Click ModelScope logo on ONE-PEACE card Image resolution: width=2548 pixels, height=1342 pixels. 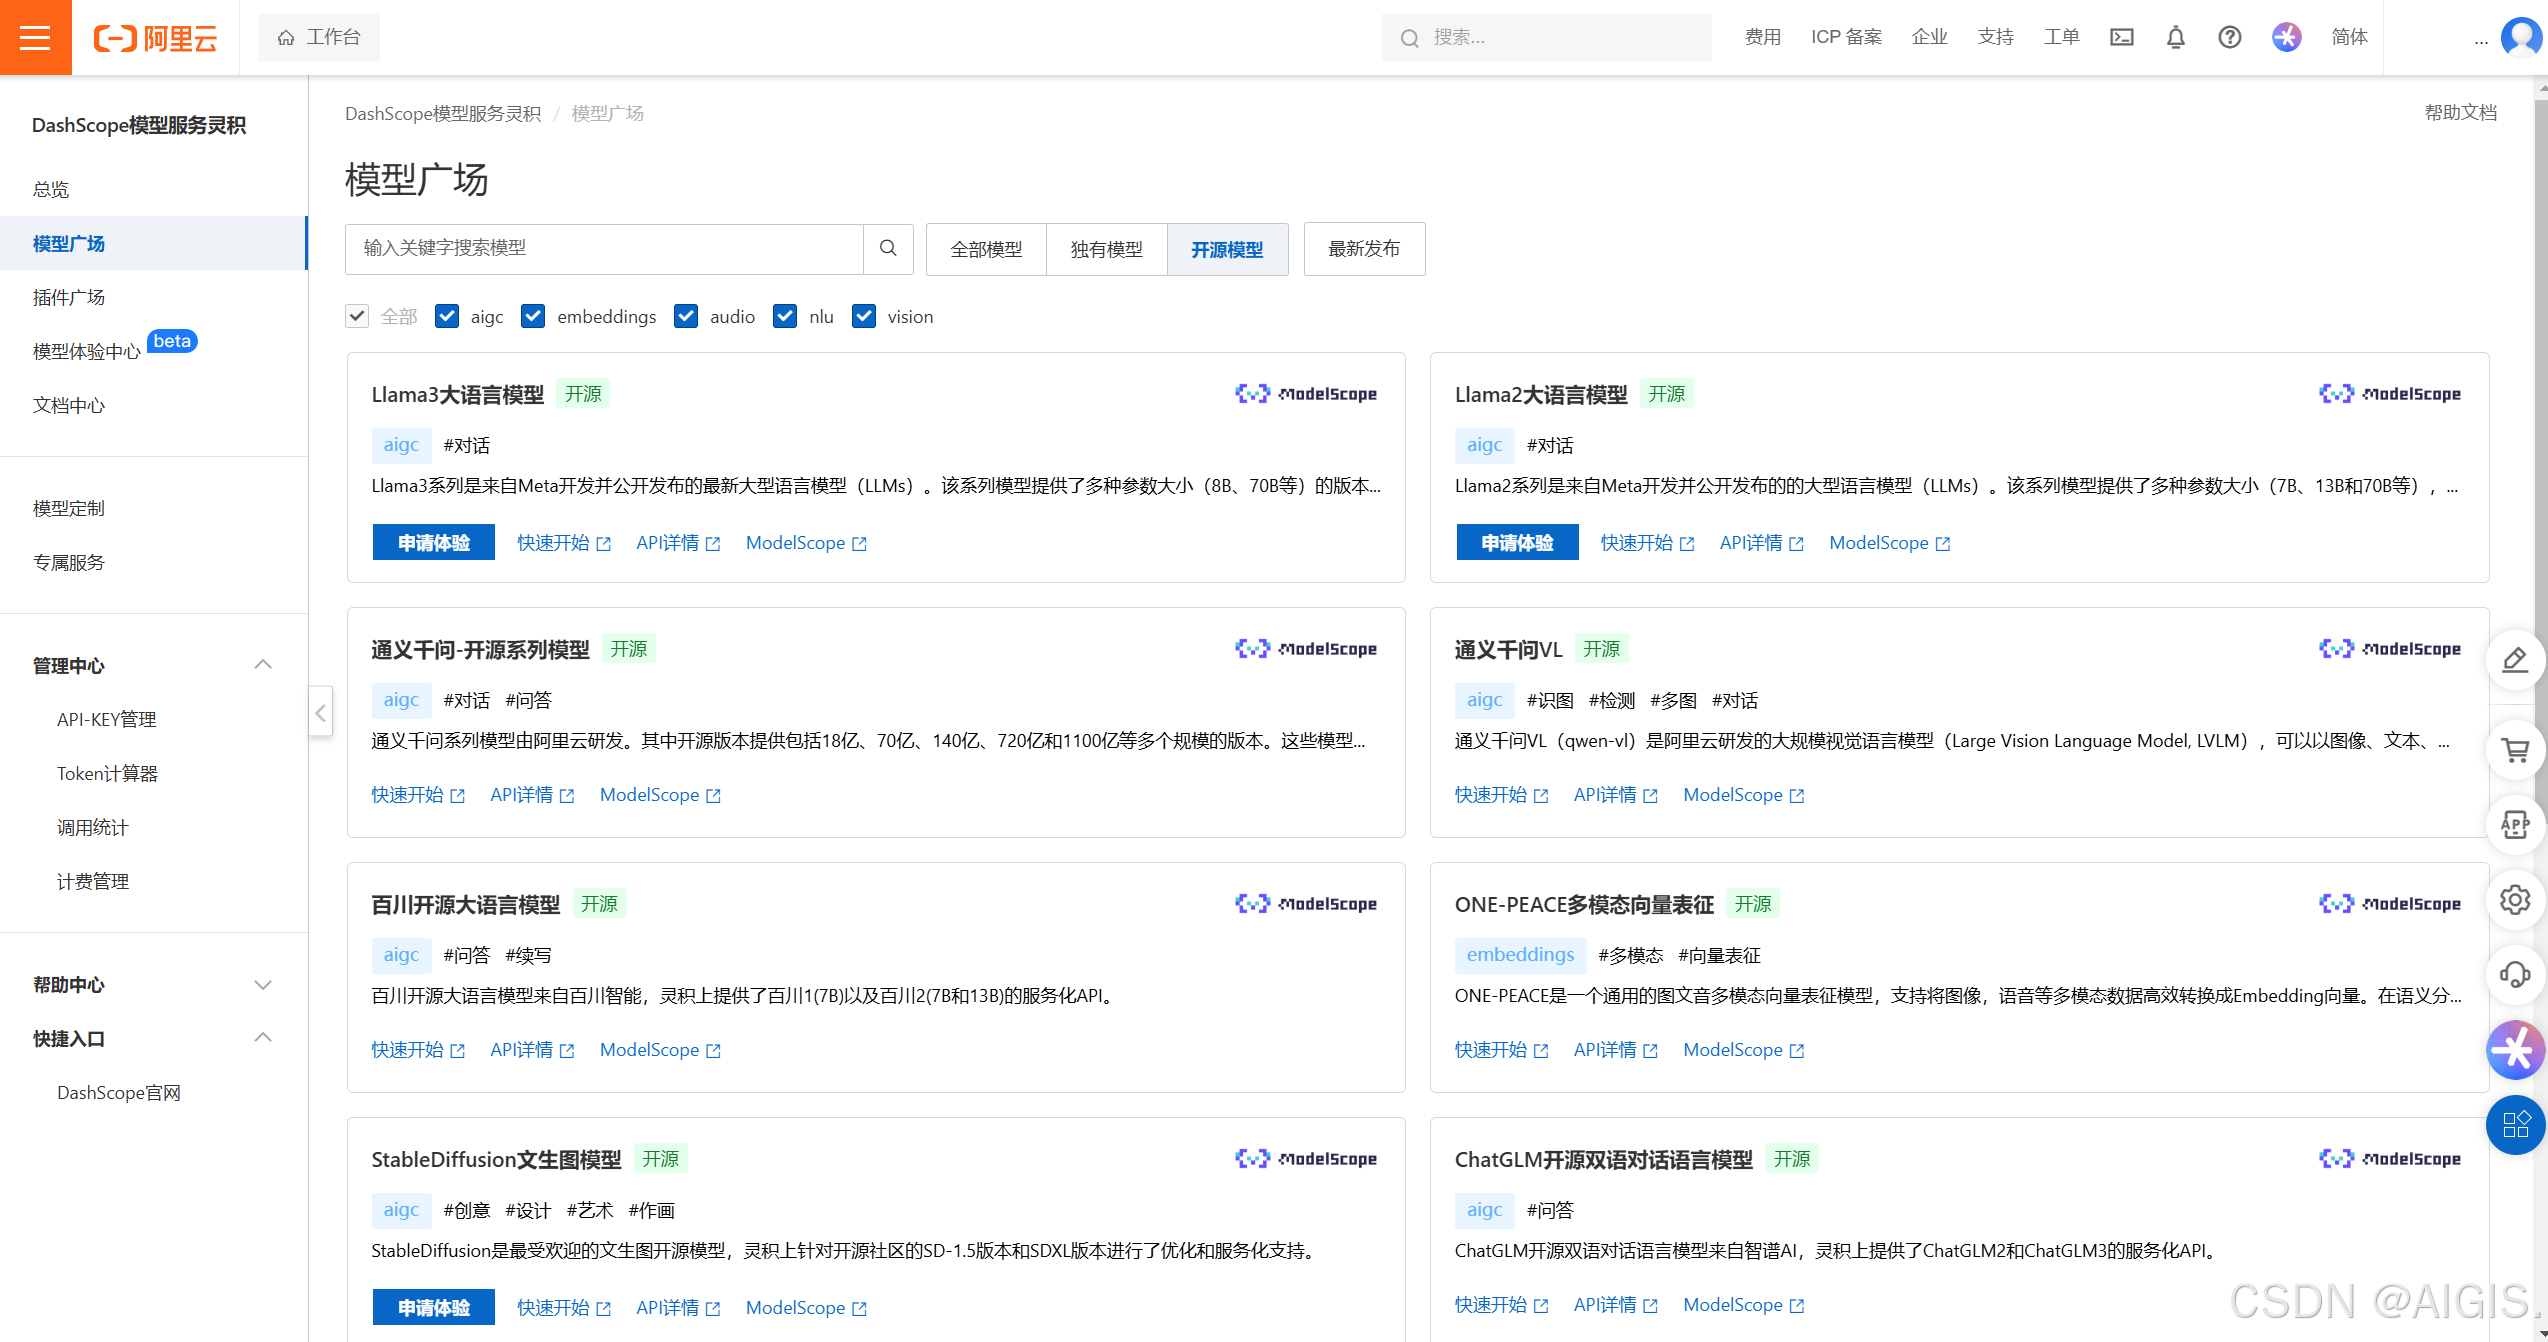pyautogui.click(x=2390, y=904)
